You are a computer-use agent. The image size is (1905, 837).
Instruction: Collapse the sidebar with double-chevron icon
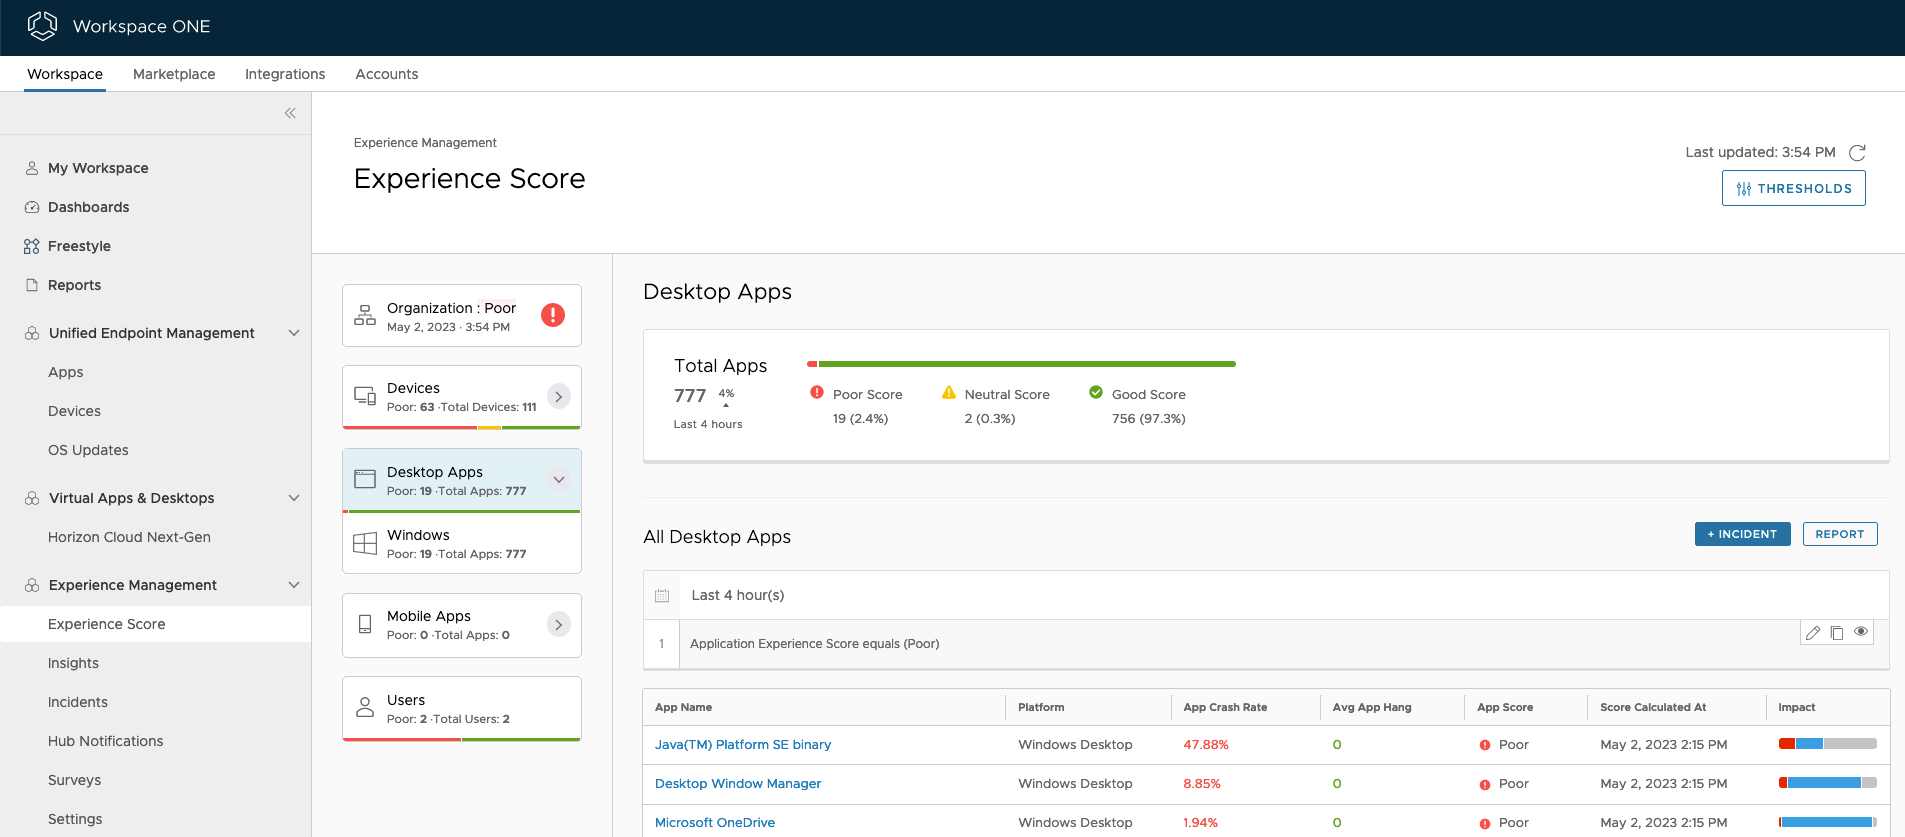(x=290, y=113)
